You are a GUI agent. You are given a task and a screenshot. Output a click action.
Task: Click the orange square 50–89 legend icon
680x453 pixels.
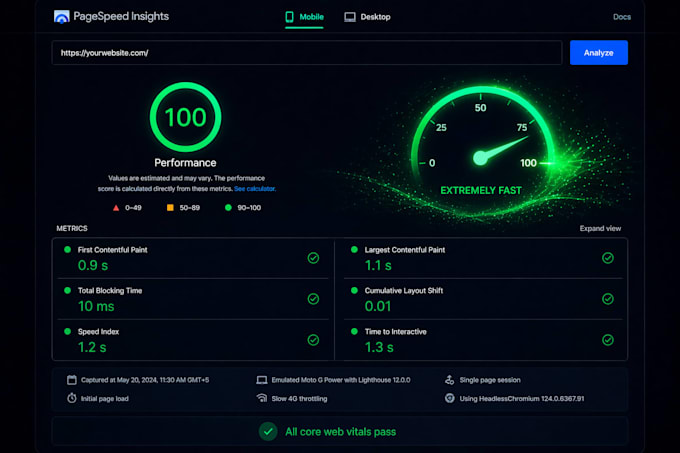pos(170,208)
